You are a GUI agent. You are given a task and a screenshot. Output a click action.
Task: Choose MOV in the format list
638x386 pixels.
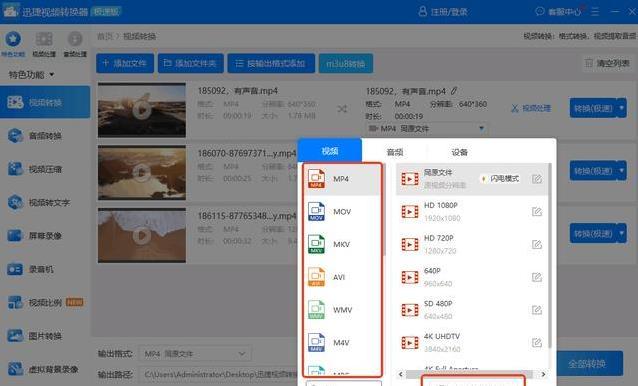[342, 212]
